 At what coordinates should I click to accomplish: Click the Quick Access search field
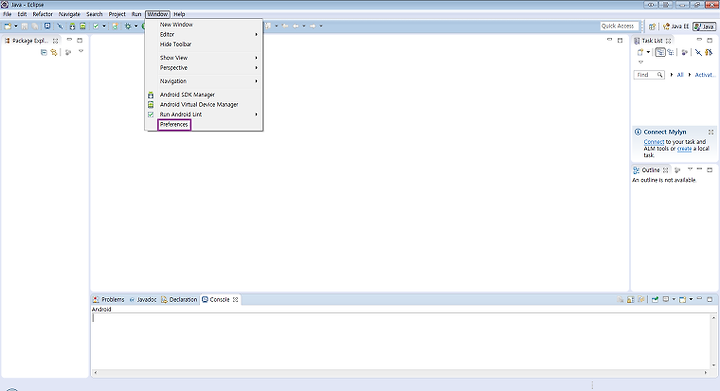pyautogui.click(x=619, y=26)
